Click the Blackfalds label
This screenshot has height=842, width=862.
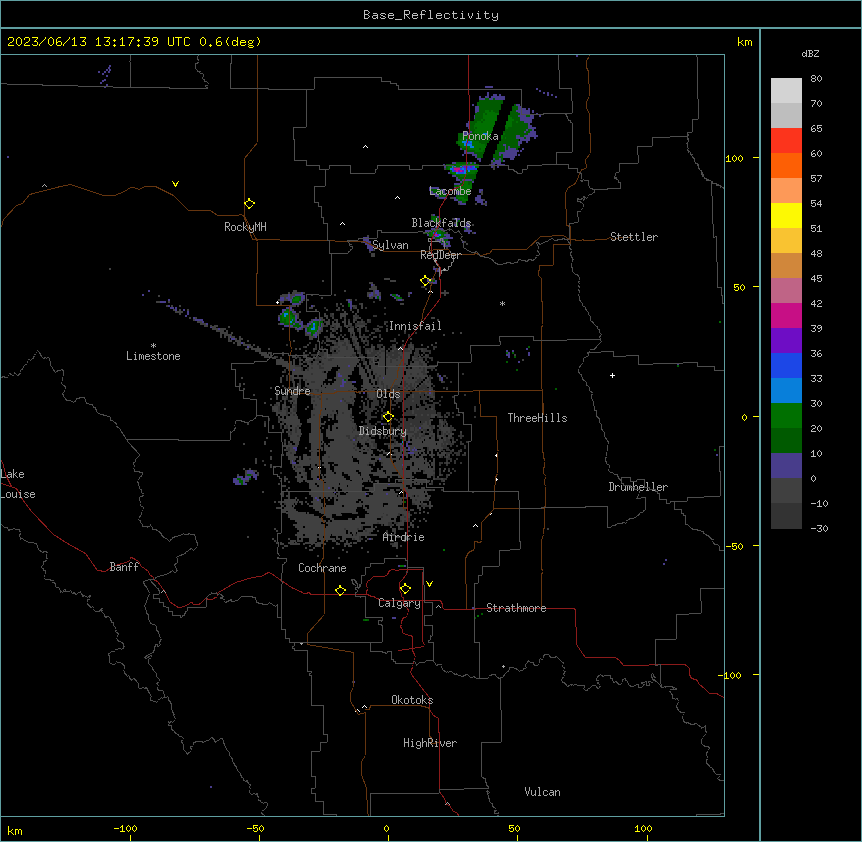(x=441, y=223)
